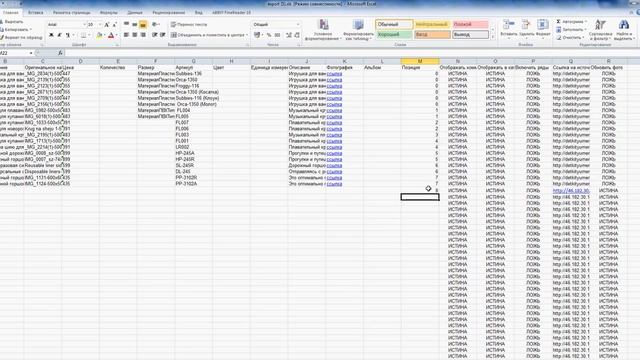Apply the 'Плохой' red cell style

pos(470,24)
